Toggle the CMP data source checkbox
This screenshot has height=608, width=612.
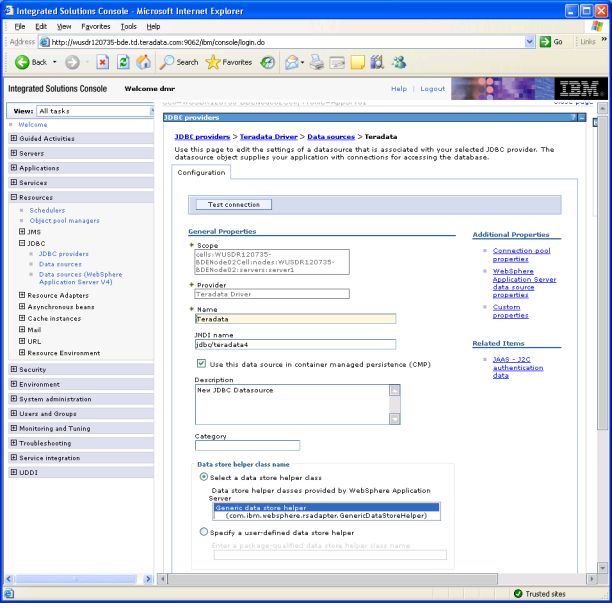click(x=201, y=364)
